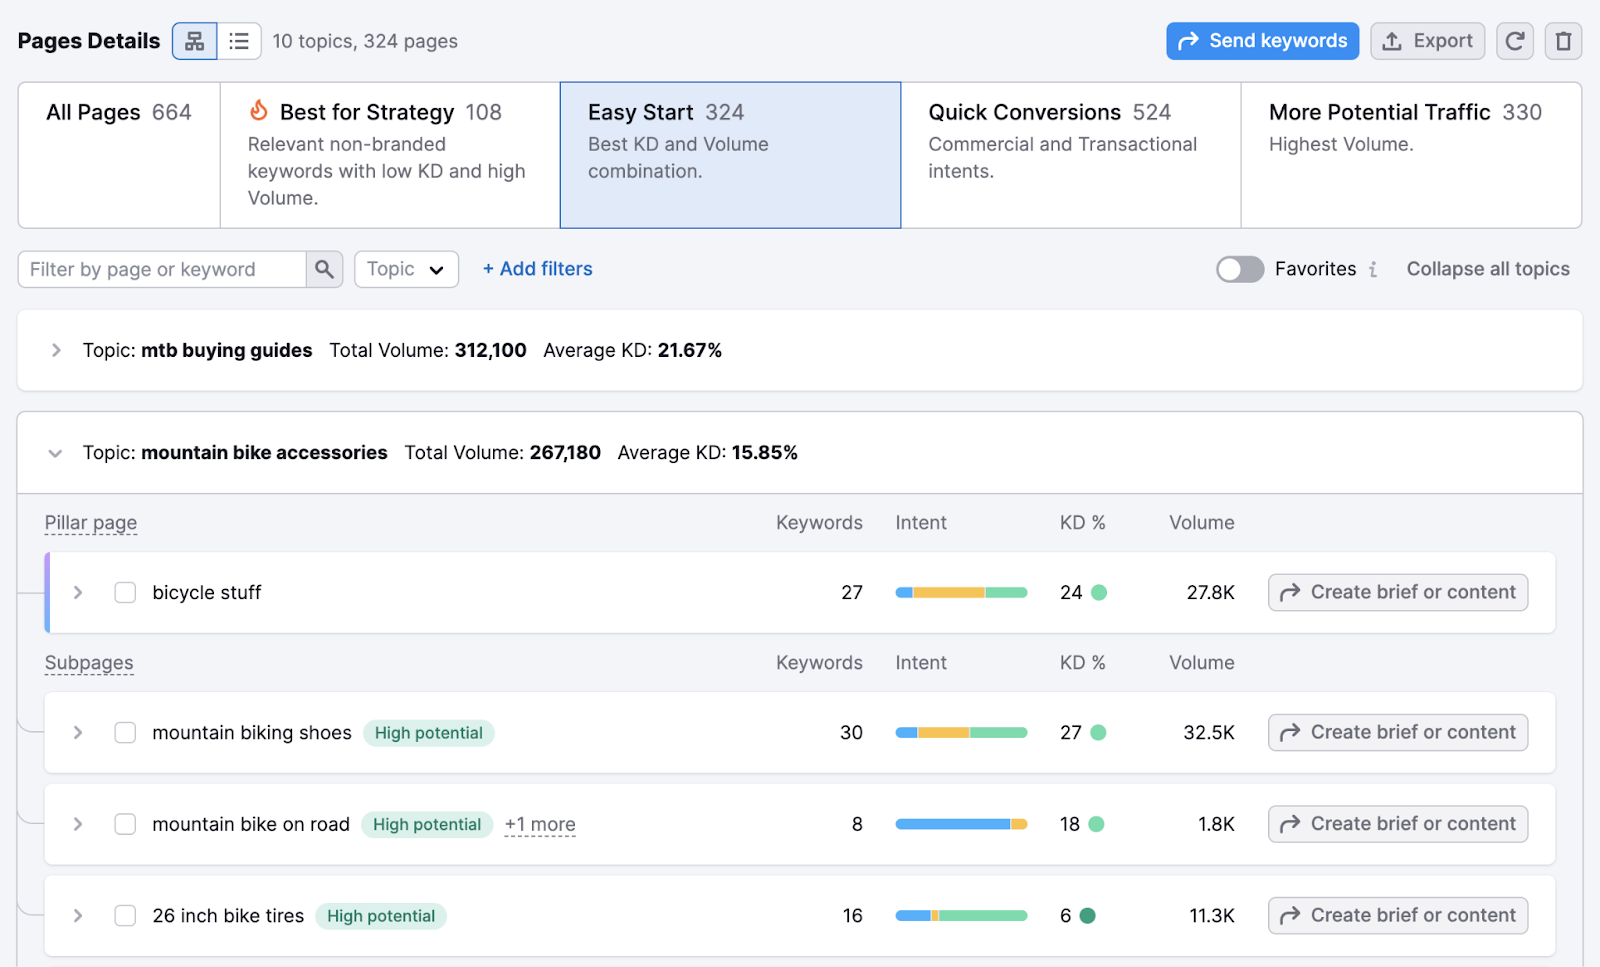This screenshot has height=967, width=1600.
Task: Select the topic map view icon
Action: tap(194, 41)
